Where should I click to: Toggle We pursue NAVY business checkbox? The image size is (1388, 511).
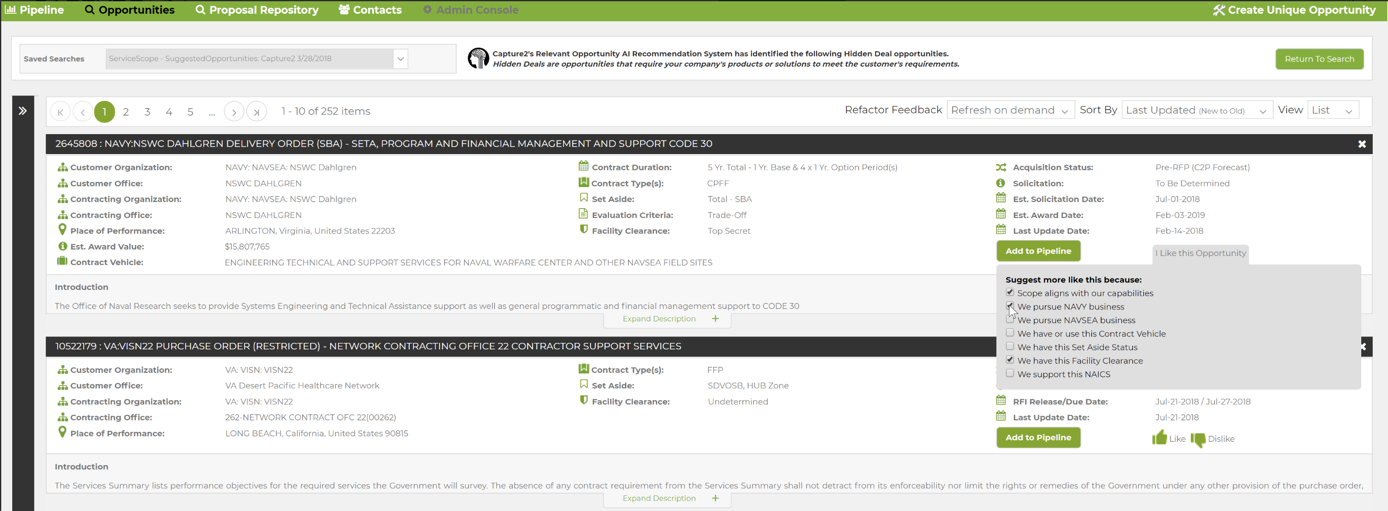pyautogui.click(x=1010, y=306)
